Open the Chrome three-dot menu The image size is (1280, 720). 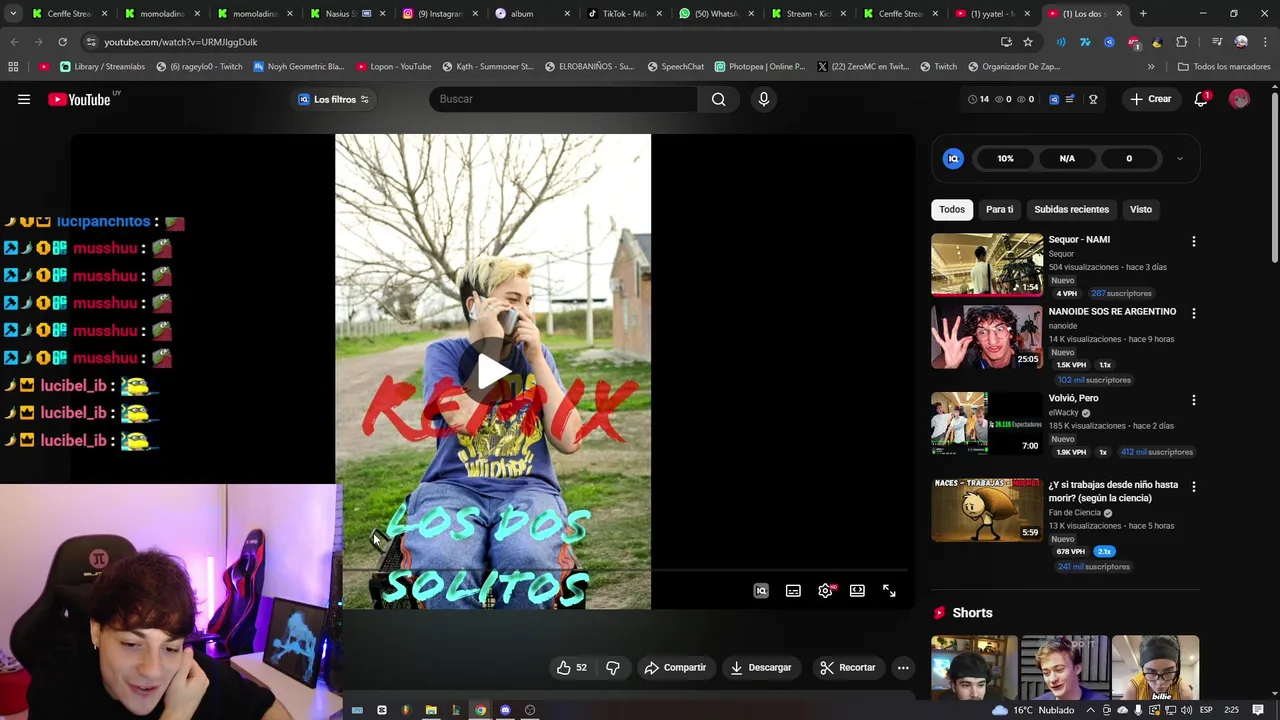[x=1263, y=42]
